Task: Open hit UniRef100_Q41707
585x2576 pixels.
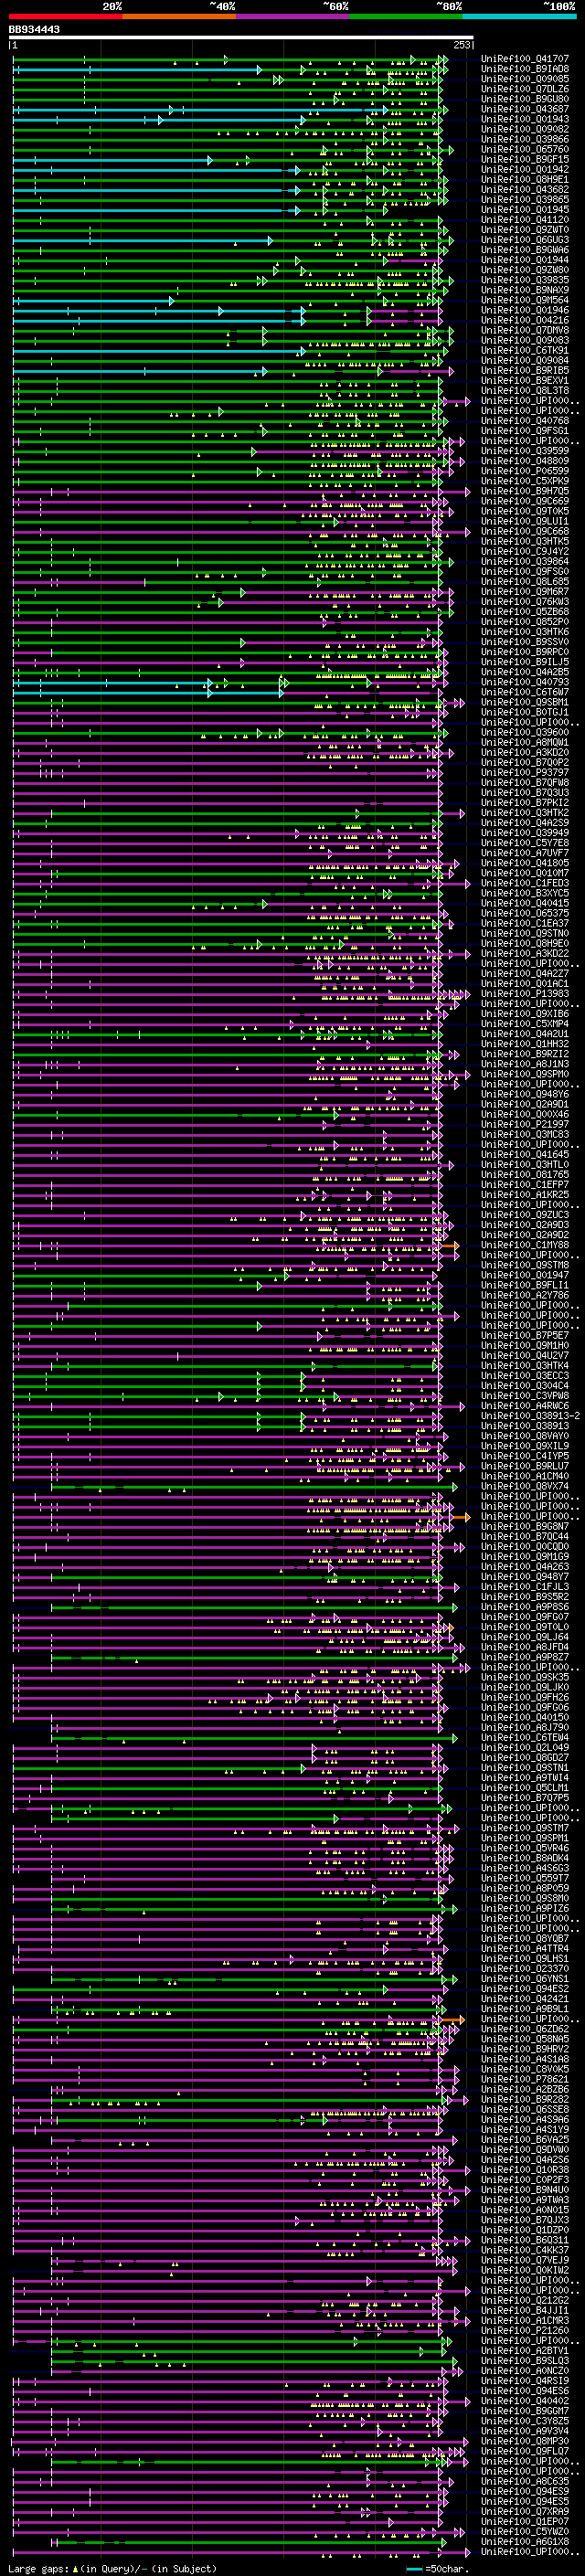Action: 525,59
